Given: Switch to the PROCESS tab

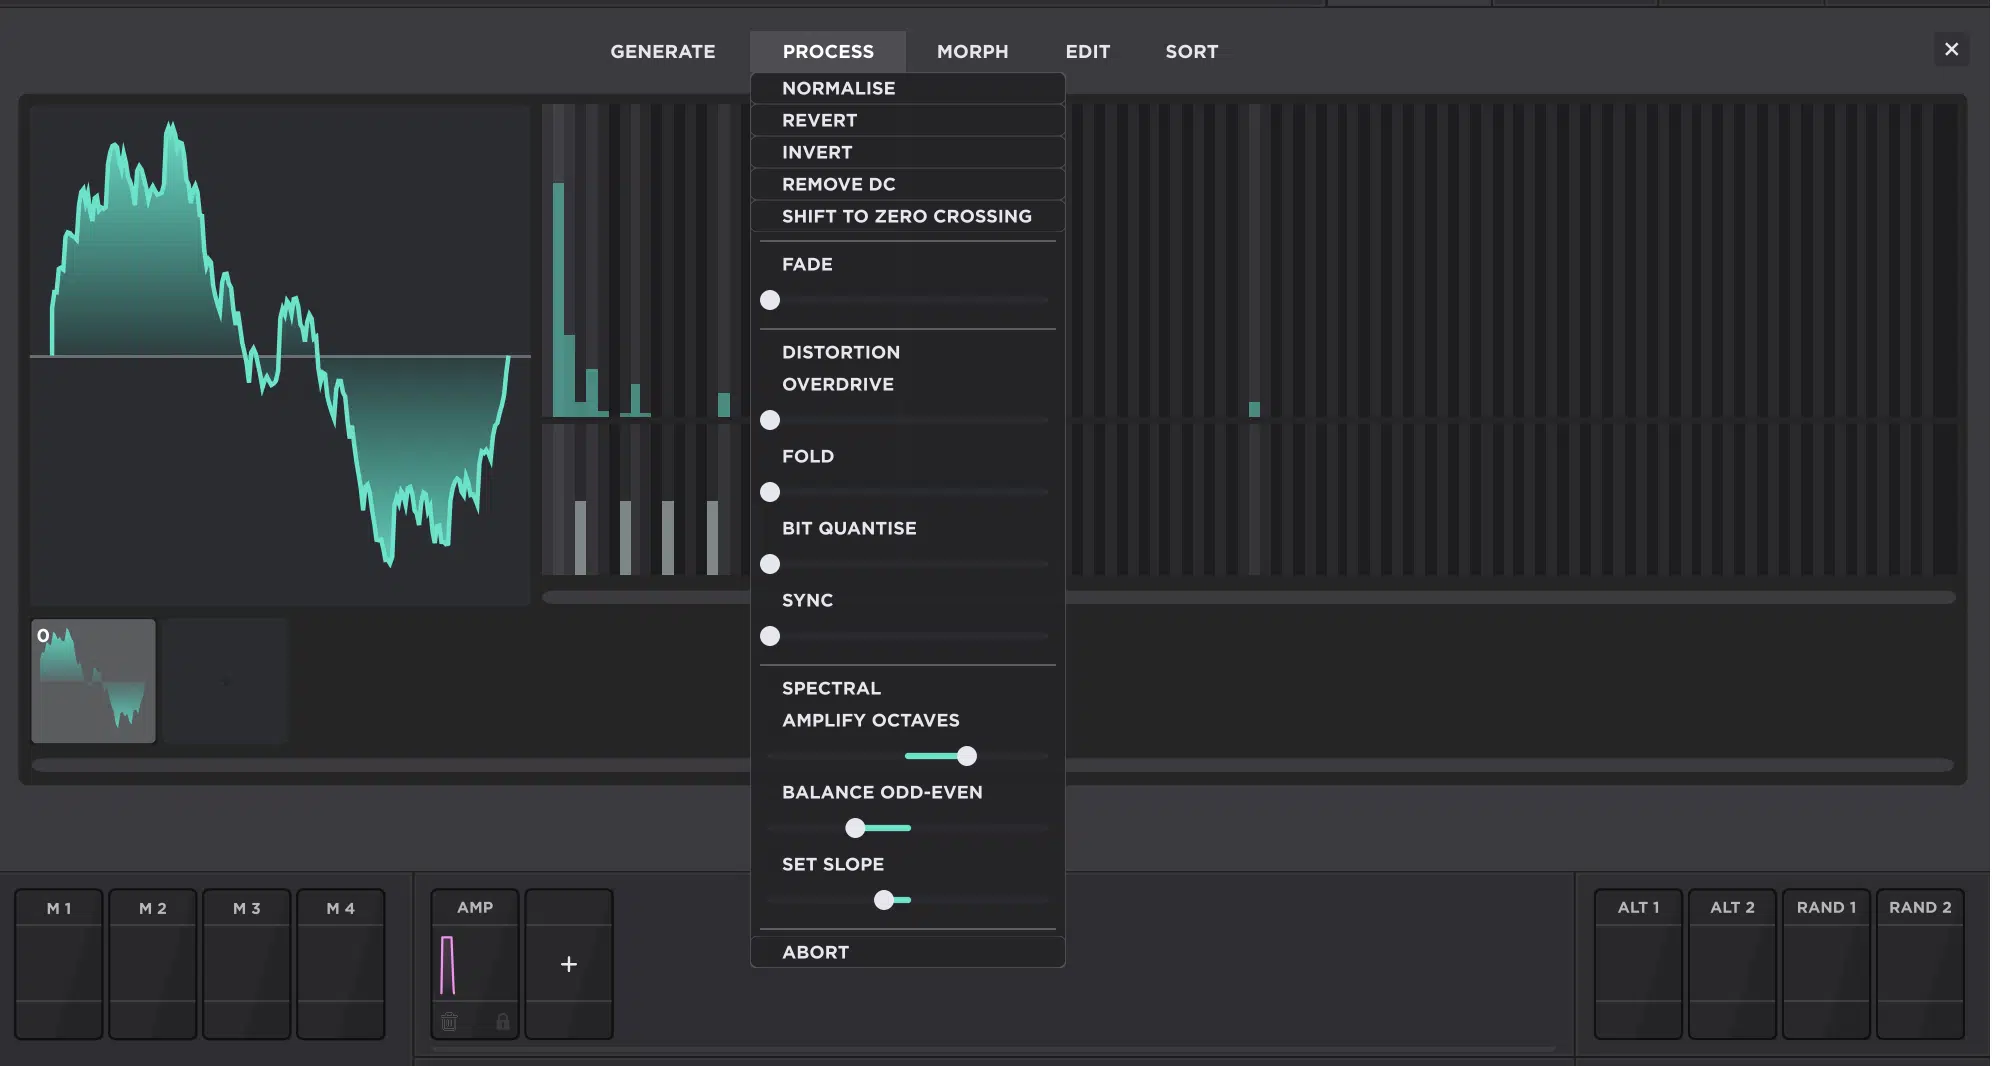Looking at the screenshot, I should tap(828, 51).
